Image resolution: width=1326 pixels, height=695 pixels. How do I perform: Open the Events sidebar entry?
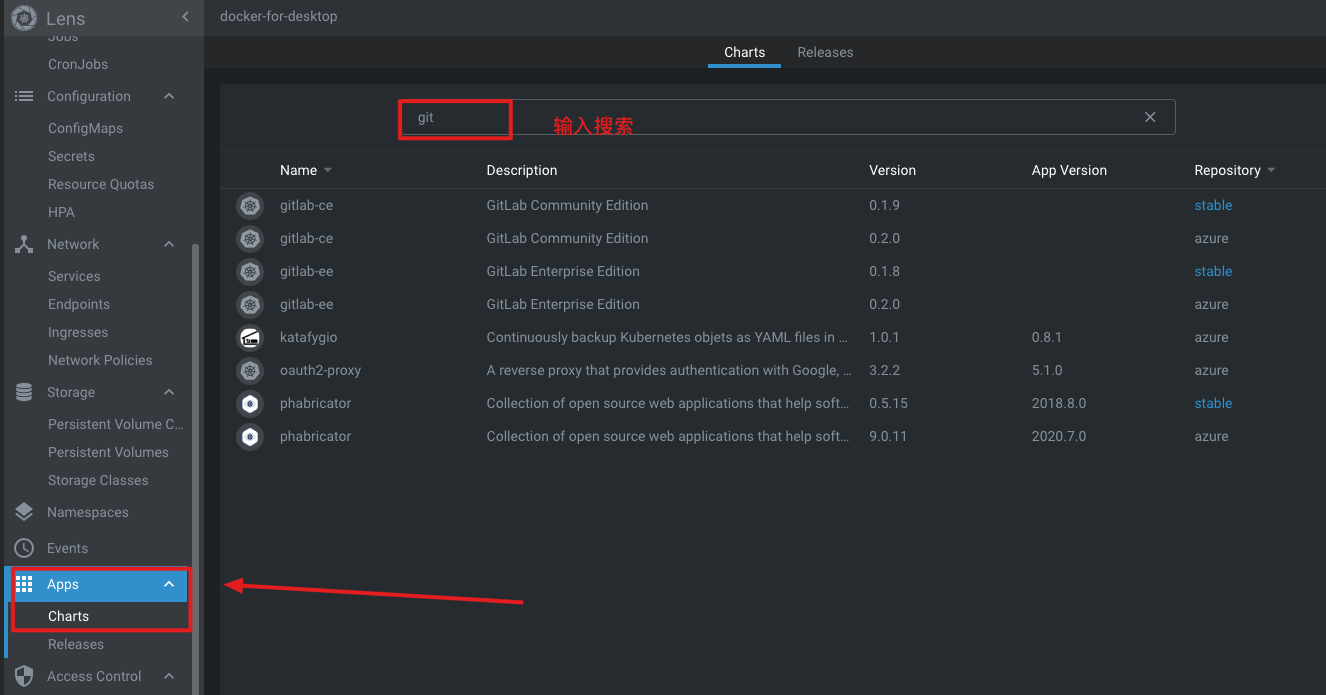click(x=67, y=548)
